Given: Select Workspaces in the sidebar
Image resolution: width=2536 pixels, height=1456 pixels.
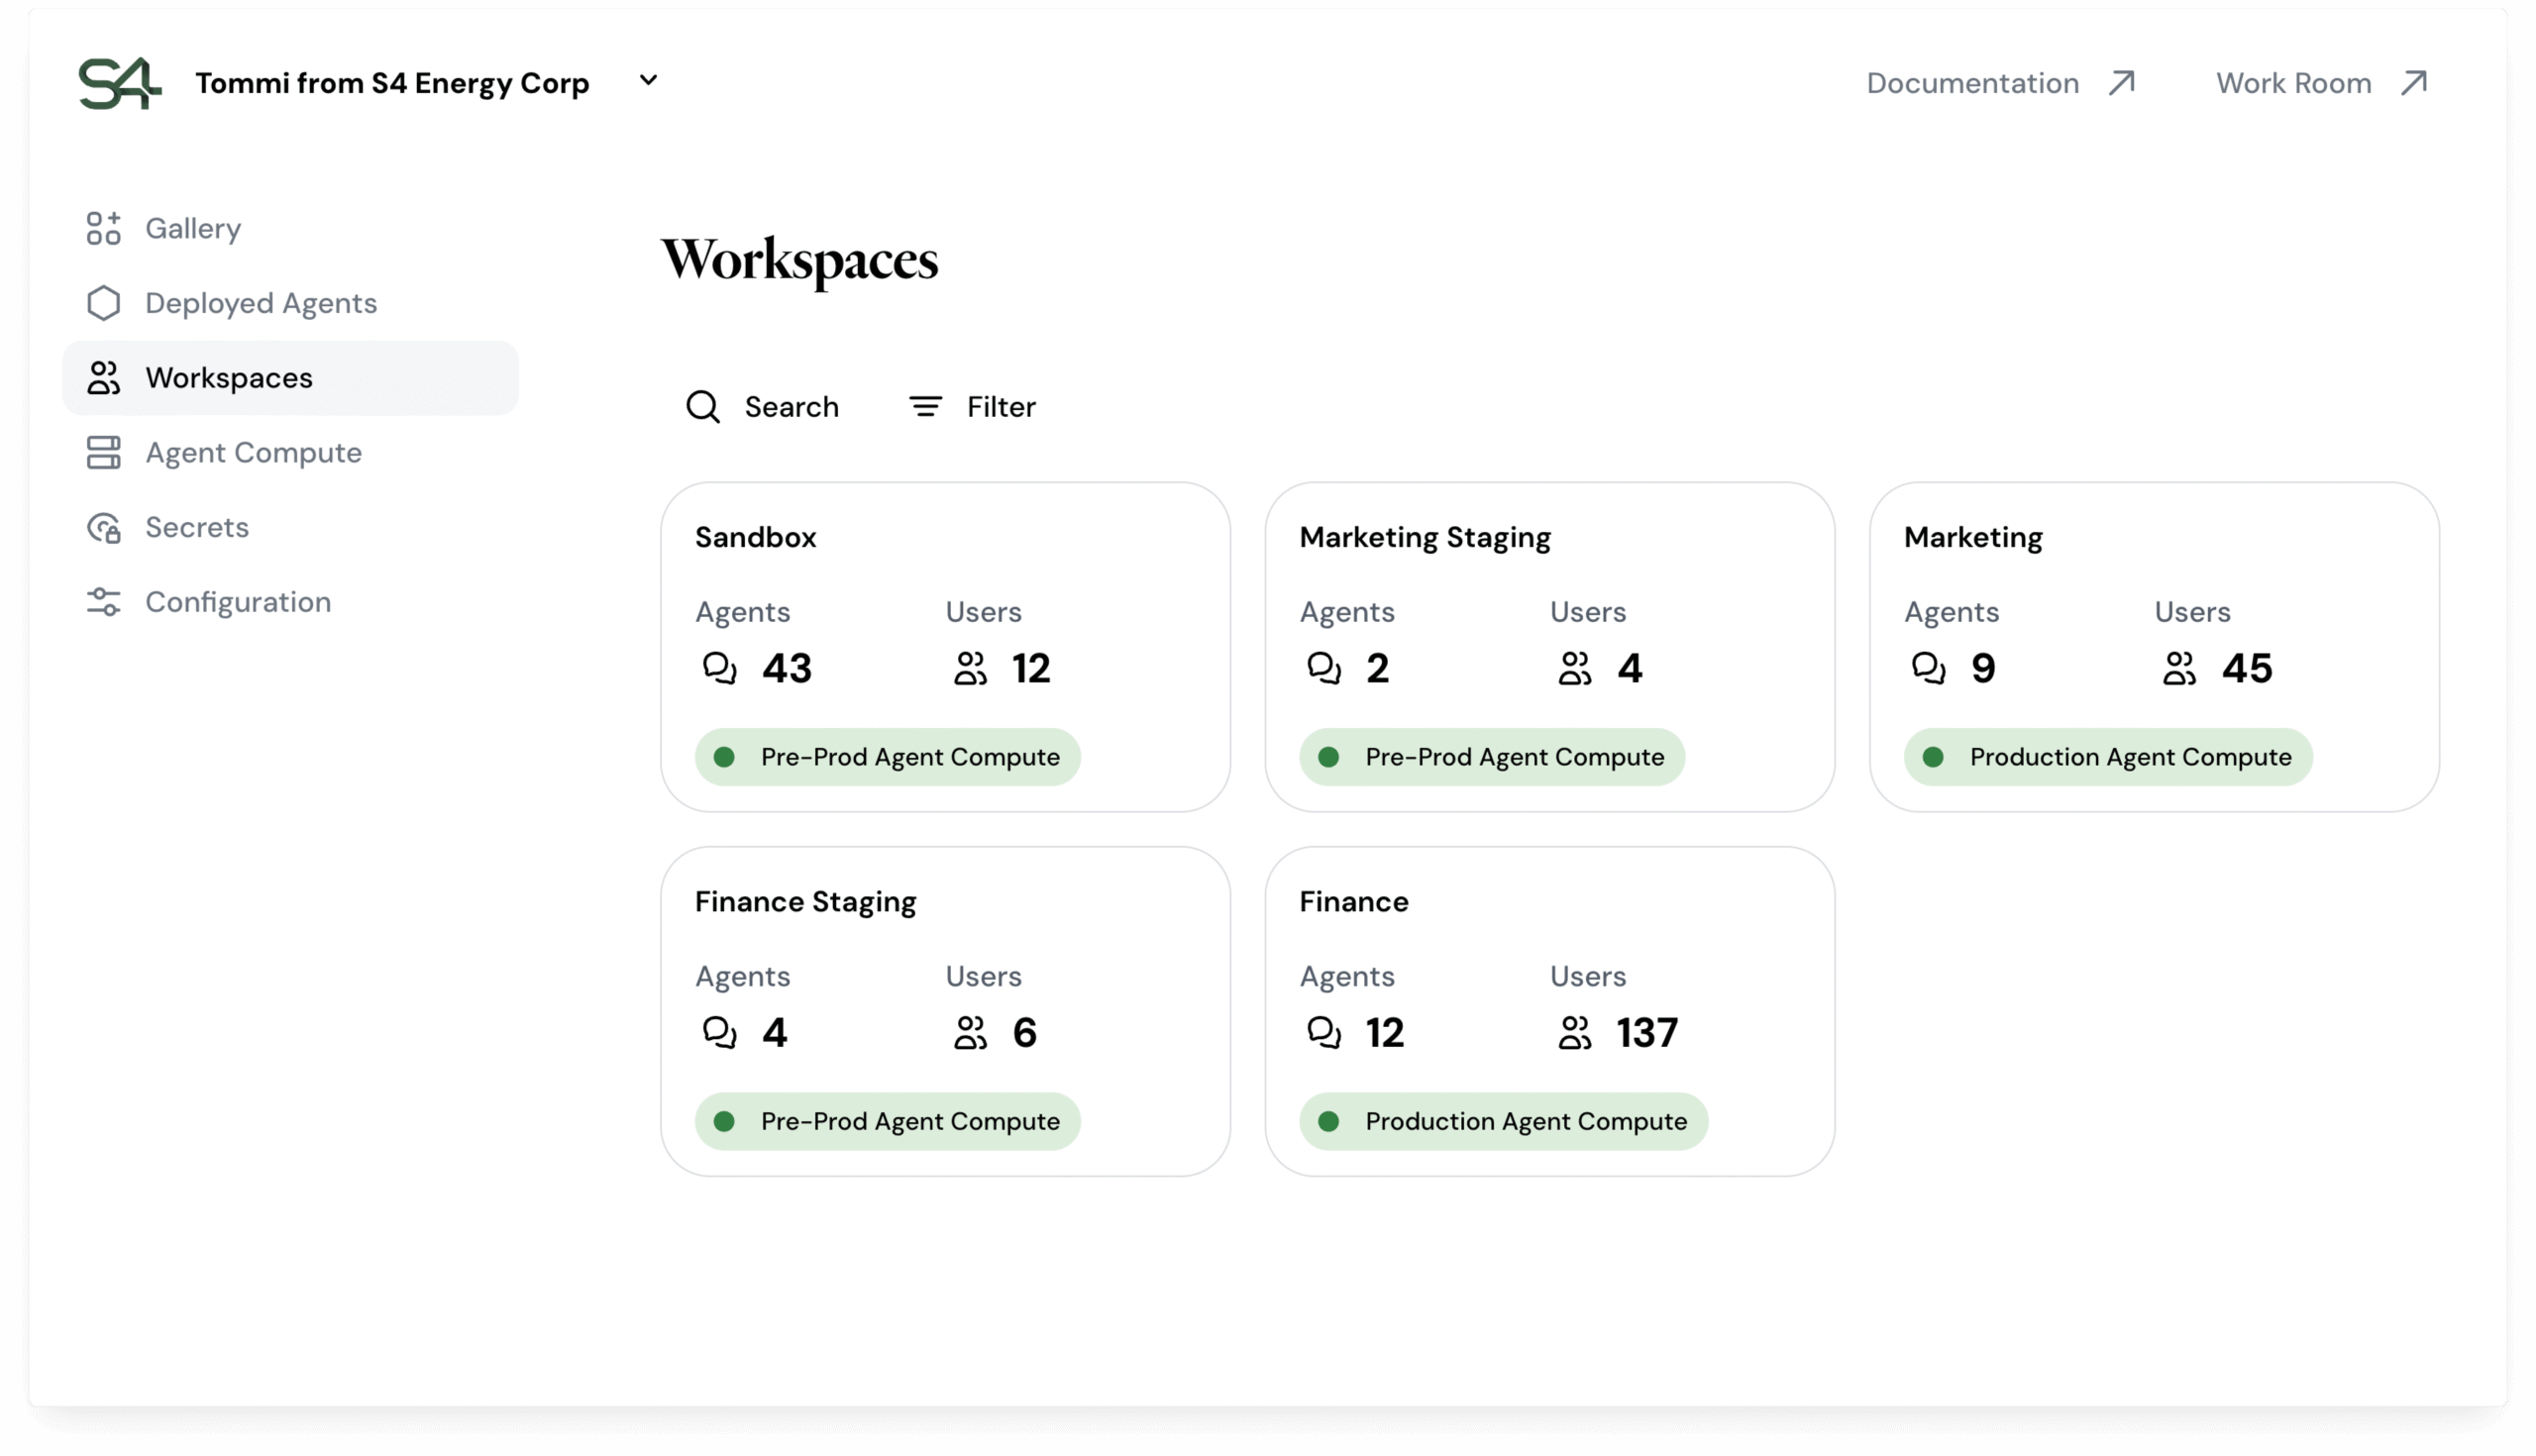Looking at the screenshot, I should pos(290,378).
